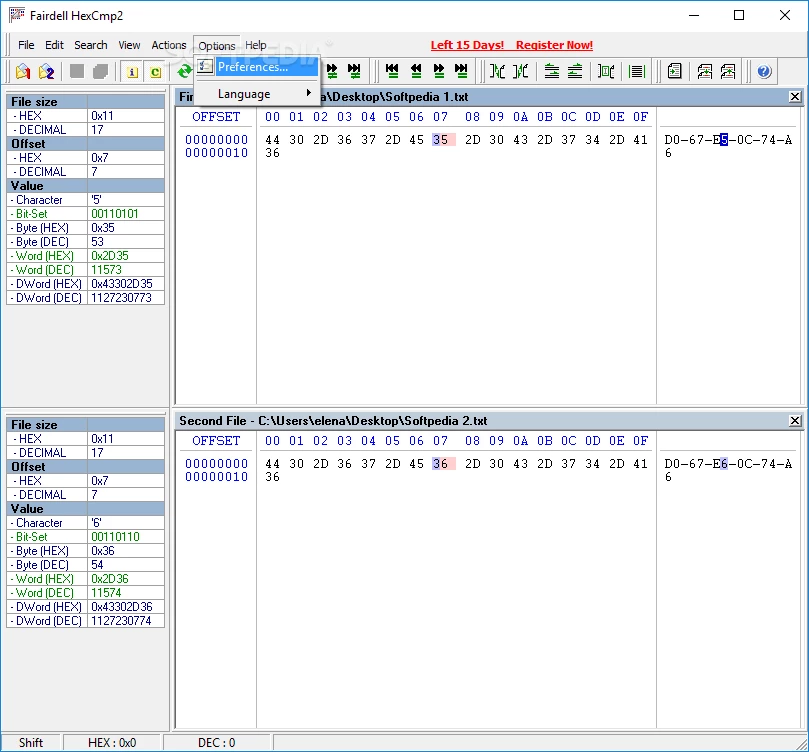Expand the Language submenu

[245, 94]
